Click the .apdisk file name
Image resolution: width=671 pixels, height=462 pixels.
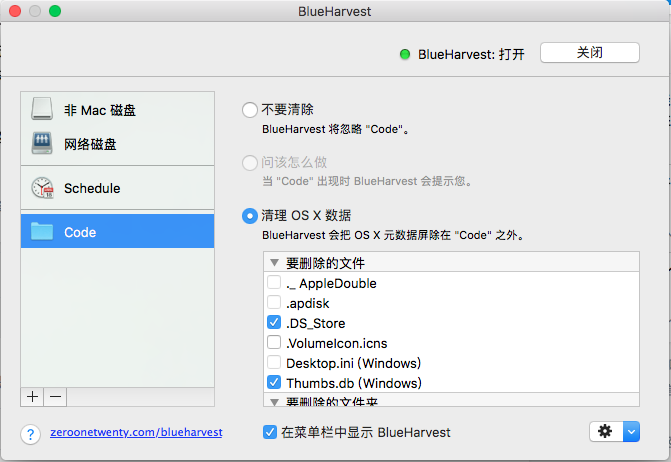307,303
